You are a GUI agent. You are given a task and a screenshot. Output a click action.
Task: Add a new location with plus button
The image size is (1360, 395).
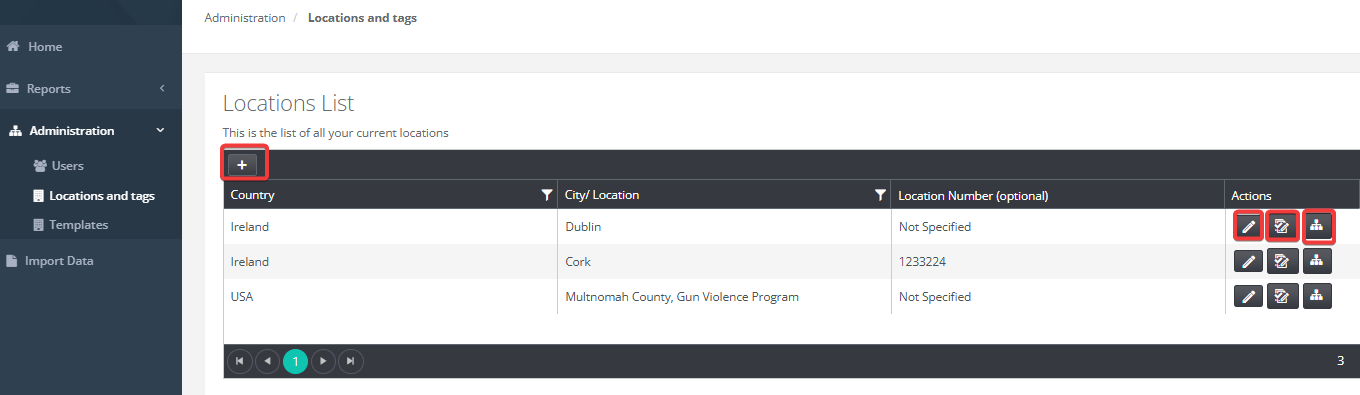click(x=242, y=165)
